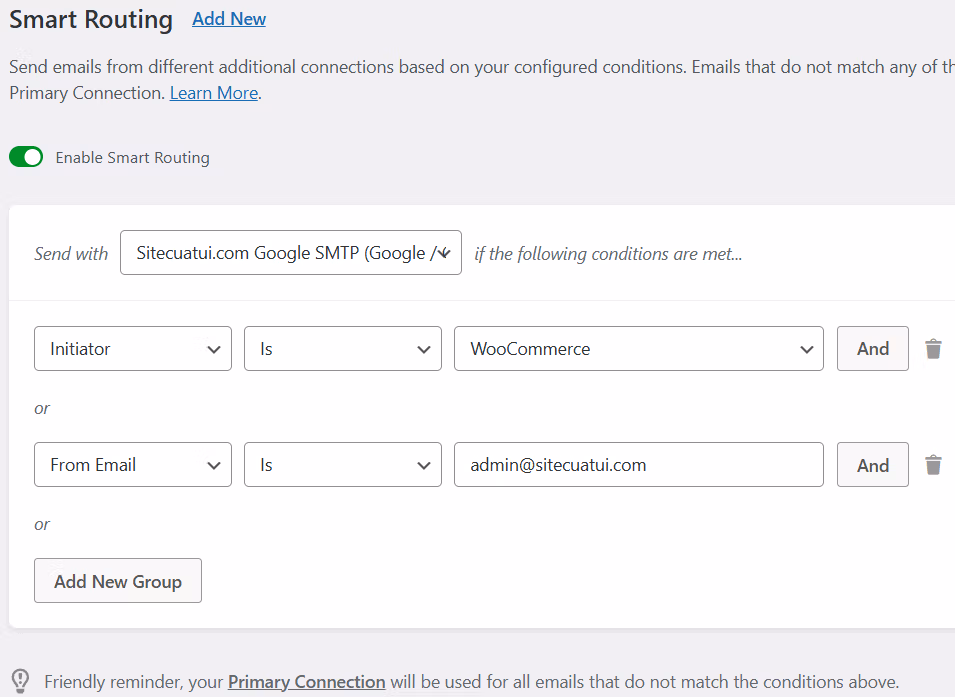Image resolution: width=955 pixels, height=697 pixels.
Task: Click the Add New link
Action: 229,19
